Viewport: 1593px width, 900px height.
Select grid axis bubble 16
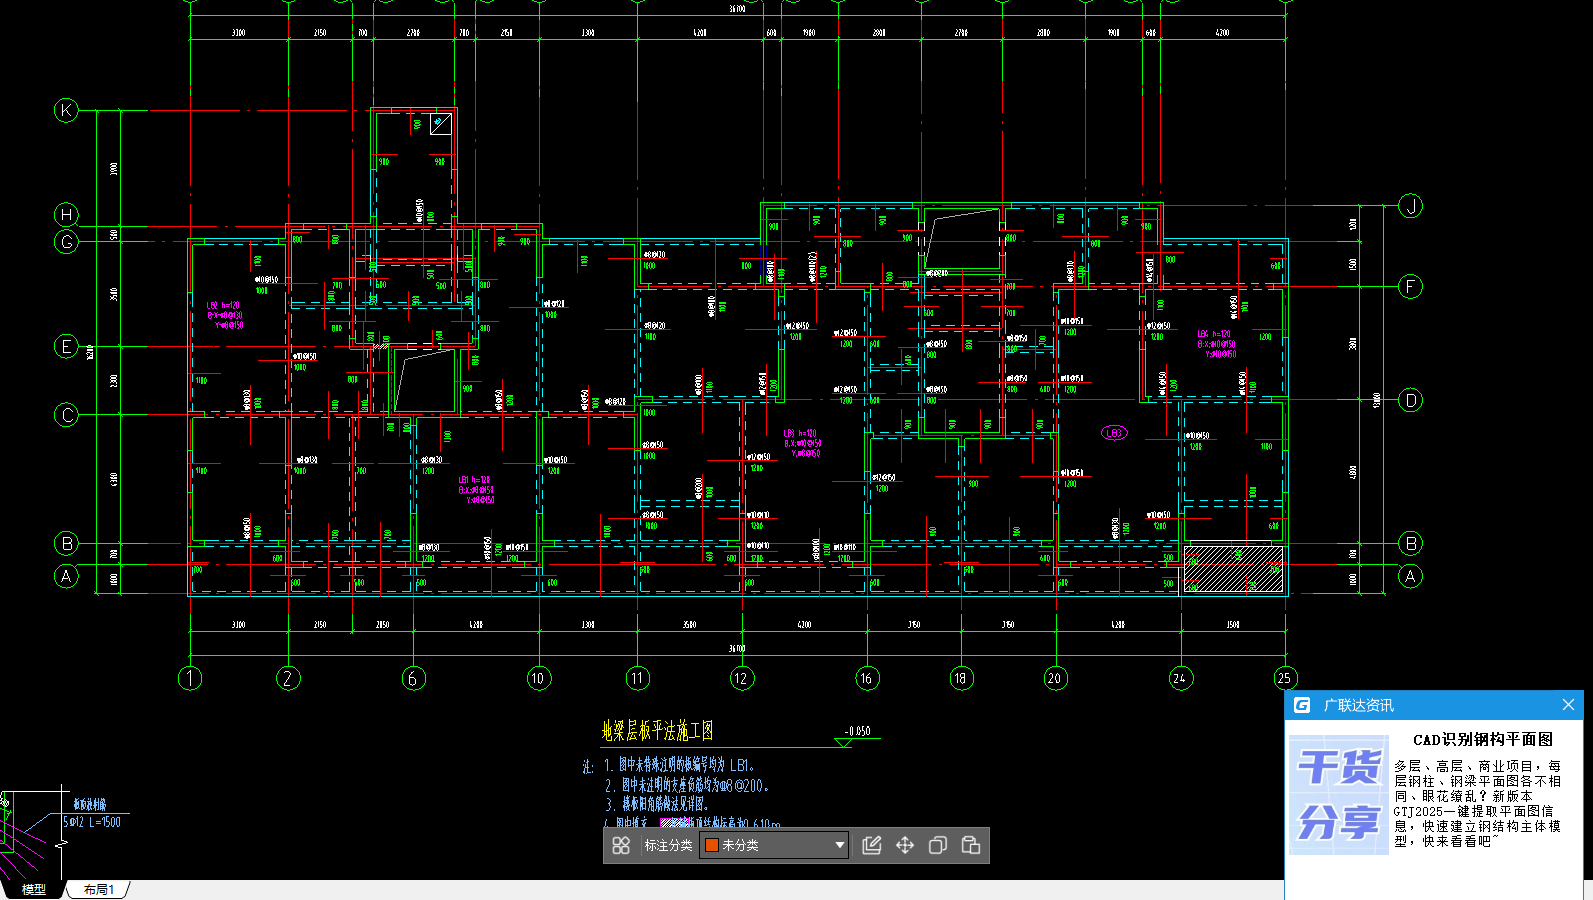(867, 678)
